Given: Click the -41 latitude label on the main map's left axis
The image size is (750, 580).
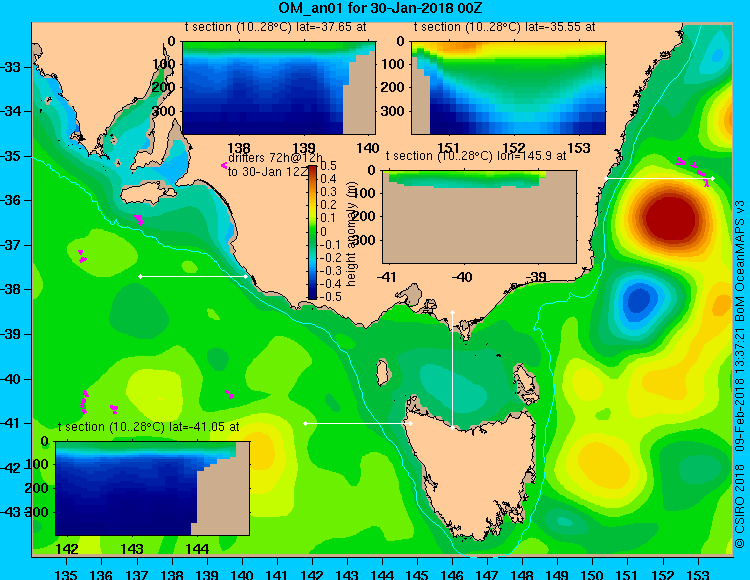Looking at the screenshot, I should pos(11,423).
